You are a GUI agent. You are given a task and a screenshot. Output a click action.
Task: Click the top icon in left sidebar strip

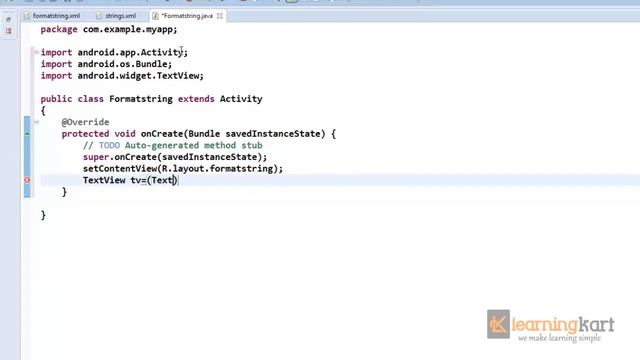coord(9,20)
